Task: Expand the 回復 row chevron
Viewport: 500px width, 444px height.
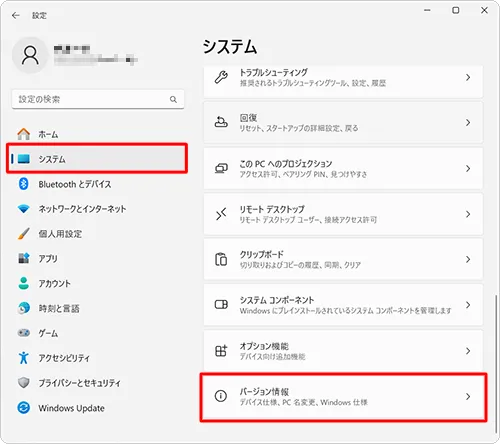Action: [468, 123]
